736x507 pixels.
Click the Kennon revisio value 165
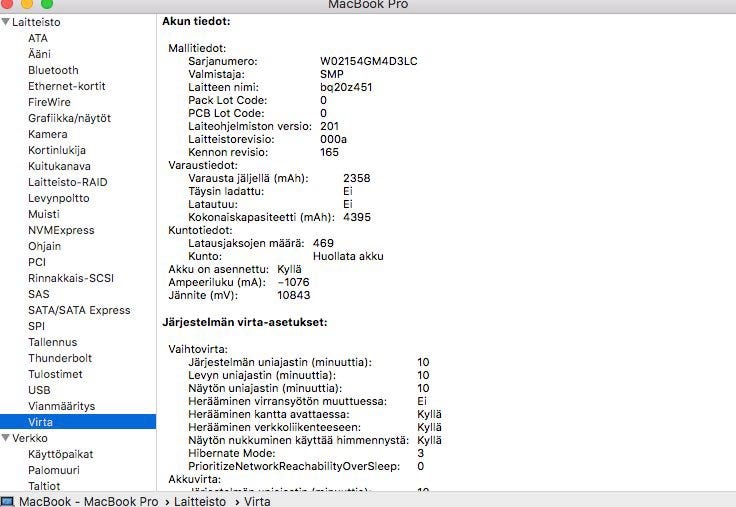[330, 152]
